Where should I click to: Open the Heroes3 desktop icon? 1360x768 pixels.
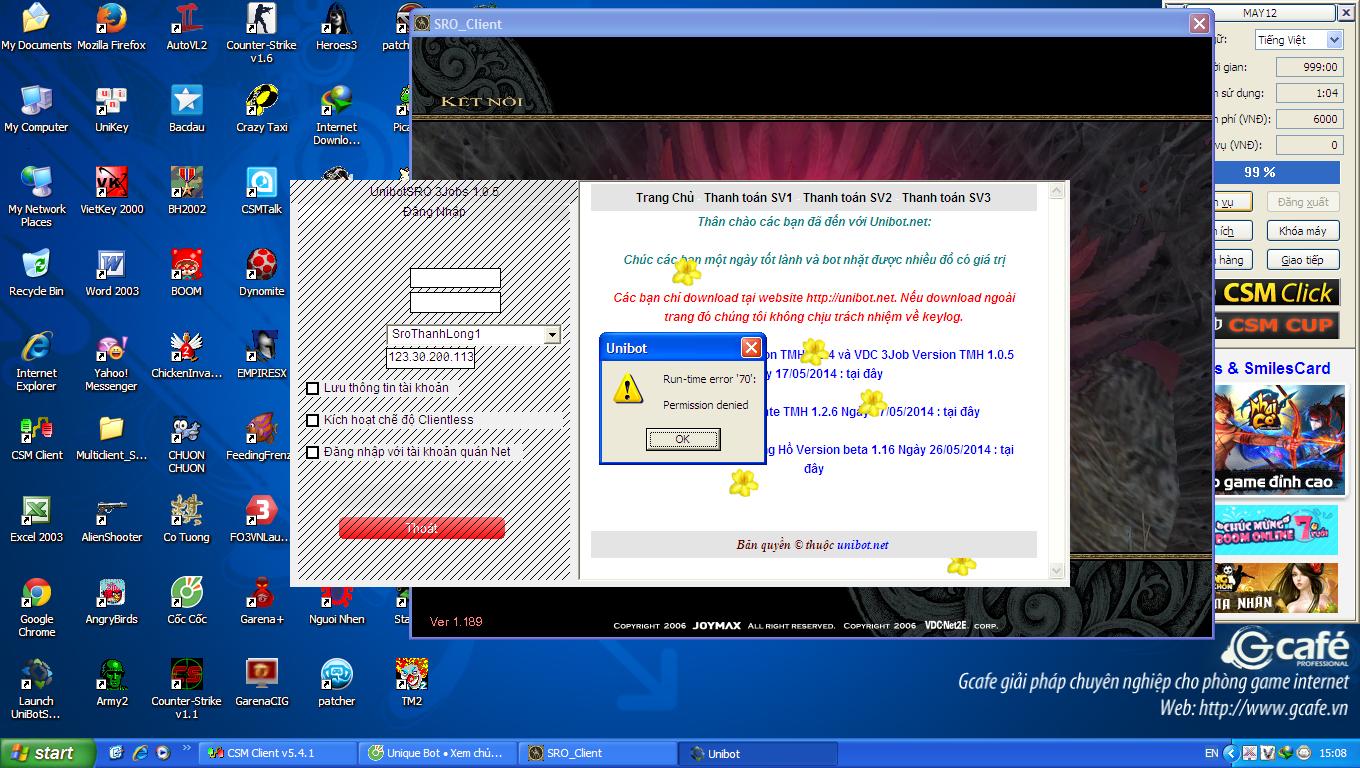click(336, 27)
